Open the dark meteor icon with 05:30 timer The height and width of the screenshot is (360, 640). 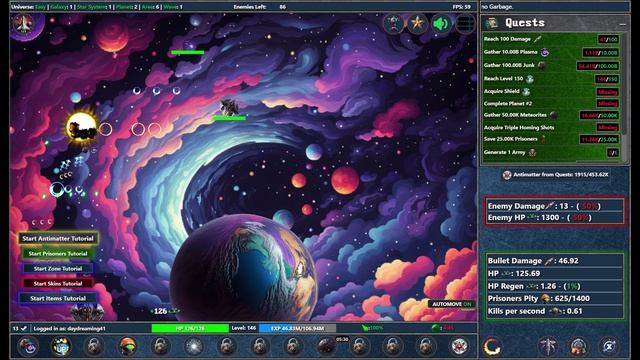[x=327, y=346]
